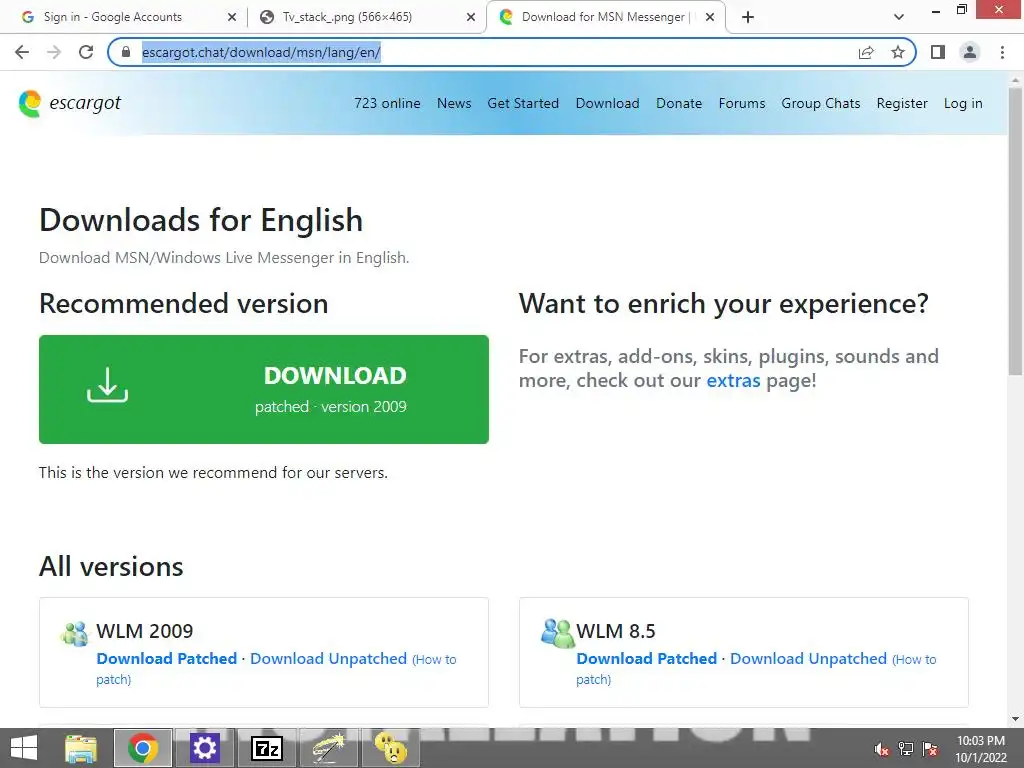This screenshot has width=1024, height=768.
Task: Click the WLM 2009 people icon
Action: (74, 633)
